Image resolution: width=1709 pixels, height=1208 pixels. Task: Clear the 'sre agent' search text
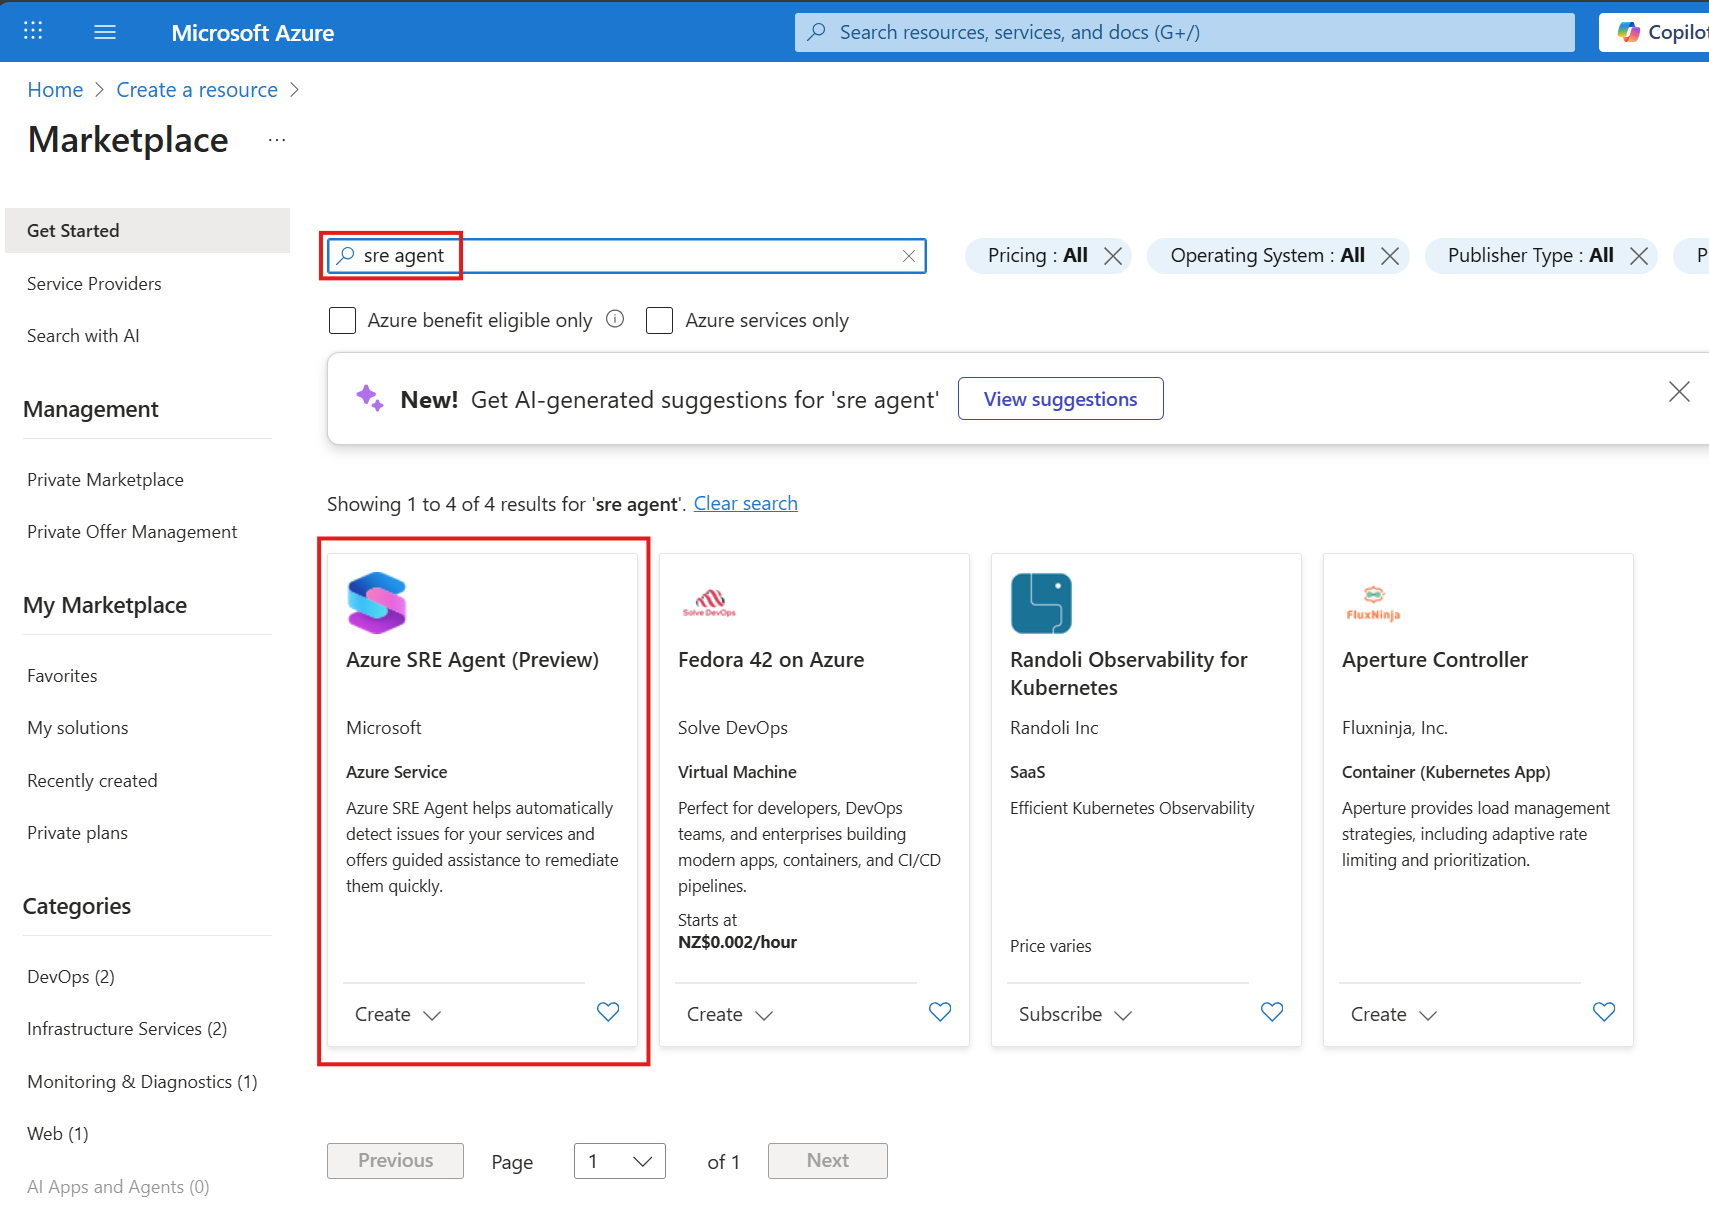pyautogui.click(x=908, y=256)
